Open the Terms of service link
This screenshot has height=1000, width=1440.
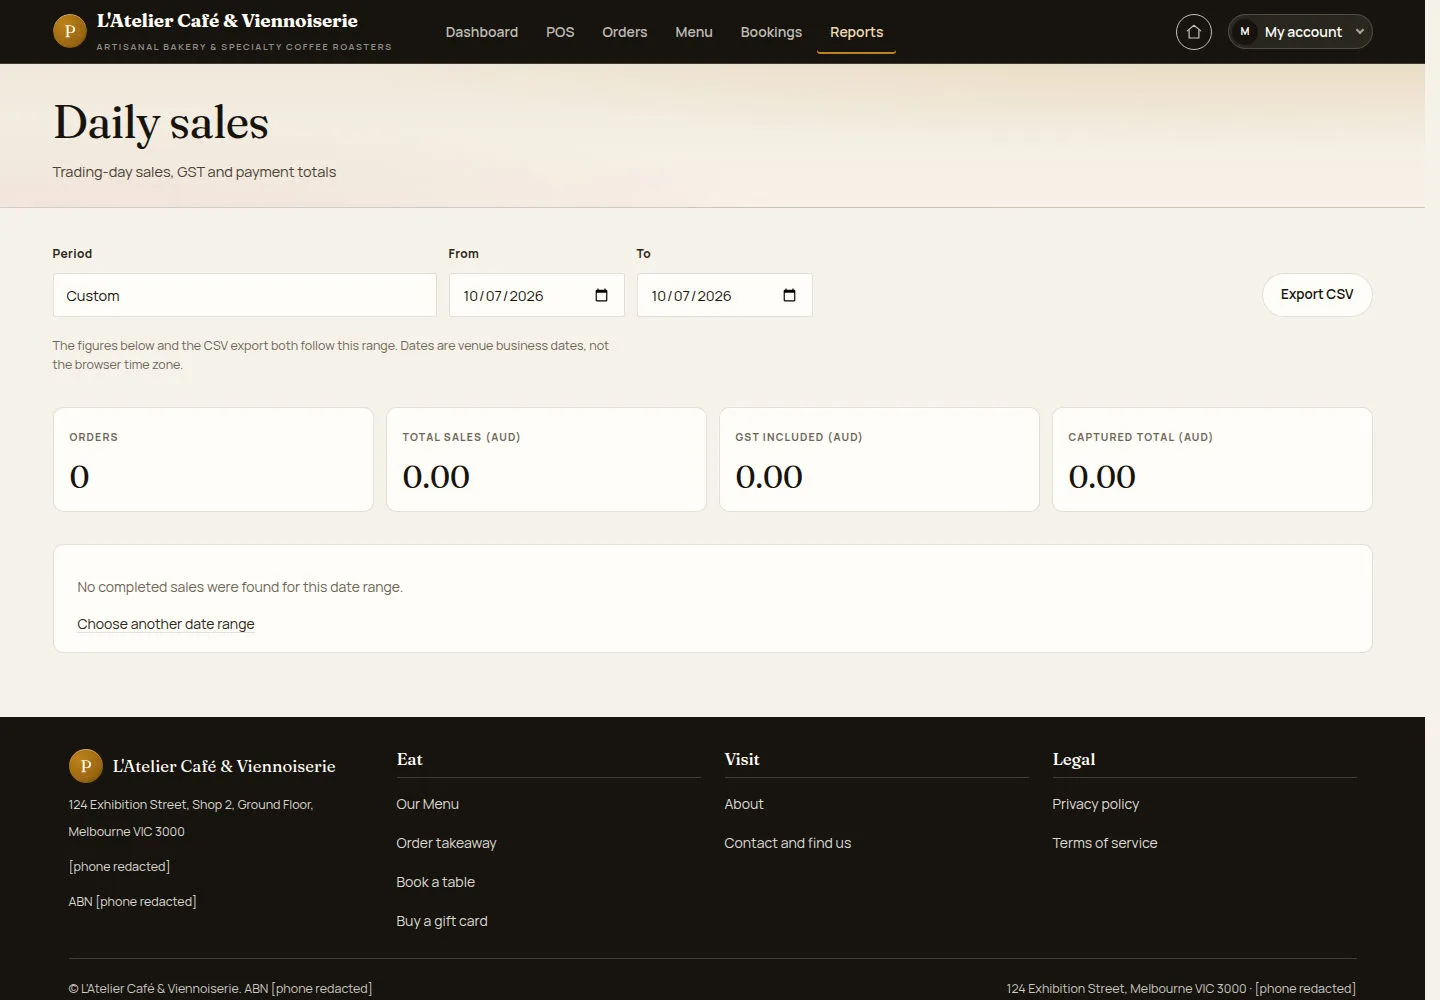[1104, 843]
